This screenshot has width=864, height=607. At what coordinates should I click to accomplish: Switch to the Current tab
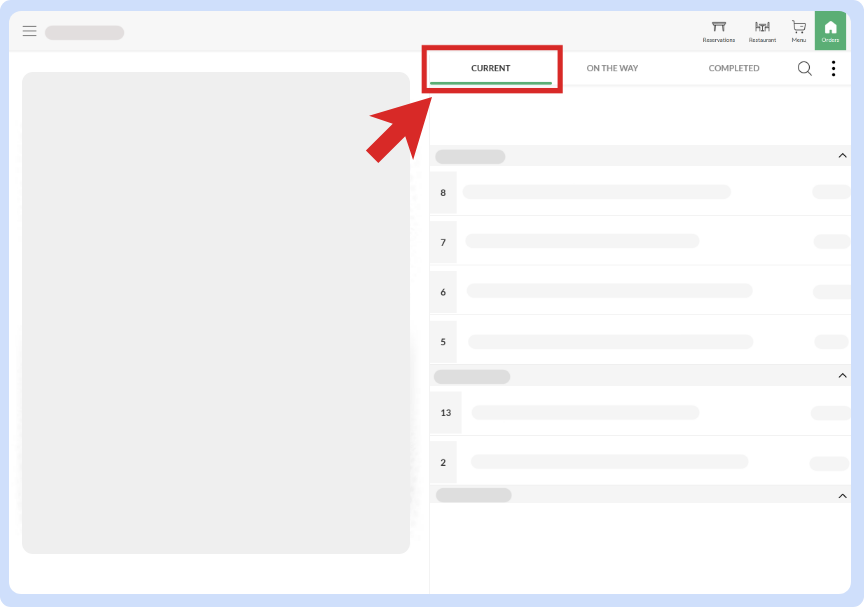pos(490,68)
